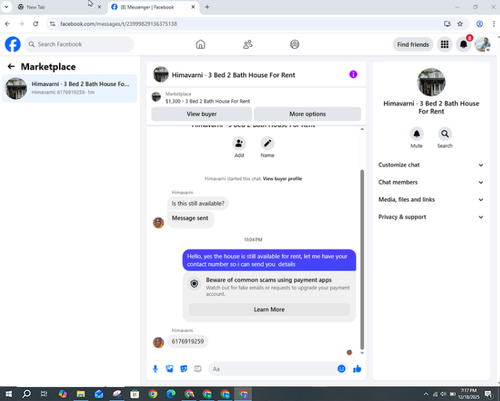This screenshot has width=500, height=401.
Task: Open the notifications bell in header
Action: [x=463, y=44]
